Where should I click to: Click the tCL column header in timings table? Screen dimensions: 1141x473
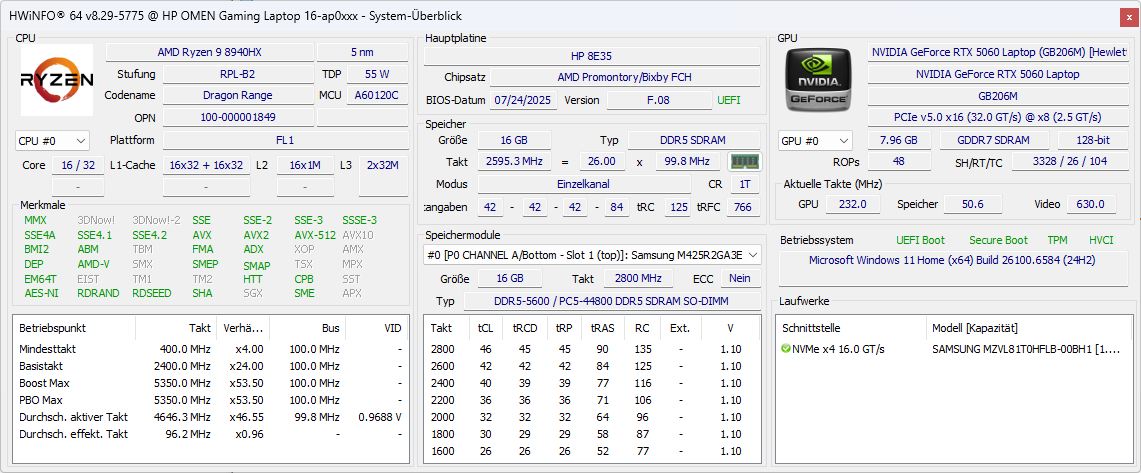486,328
